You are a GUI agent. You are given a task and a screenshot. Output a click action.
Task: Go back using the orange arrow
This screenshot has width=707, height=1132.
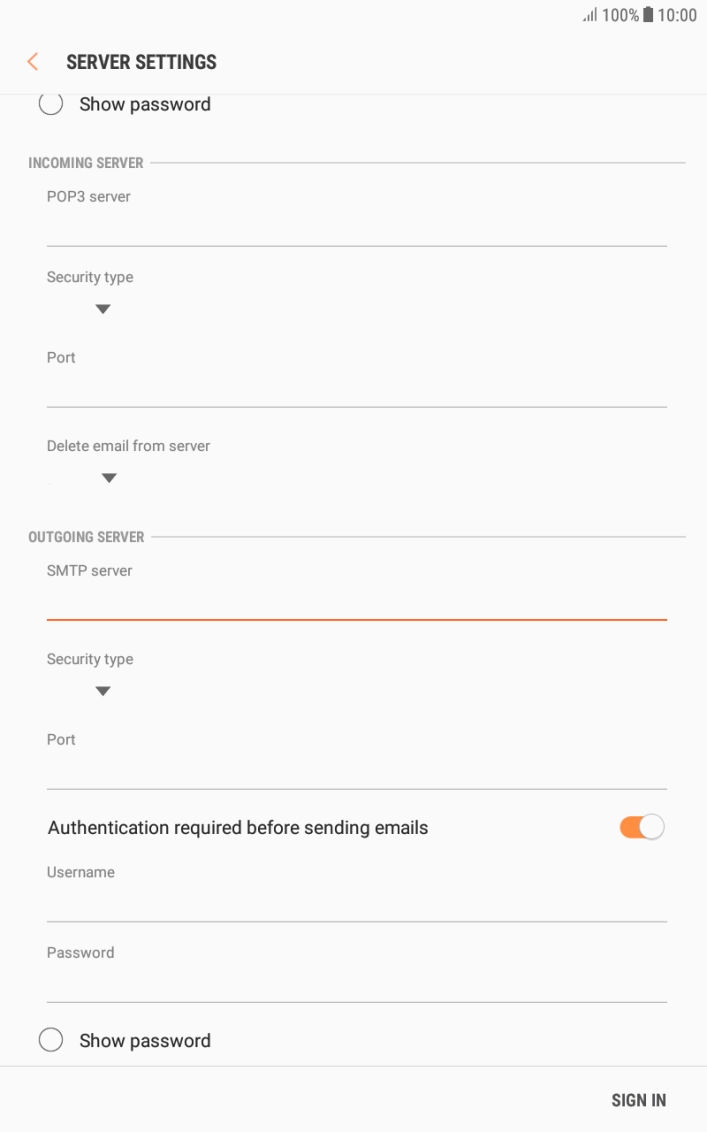33,62
